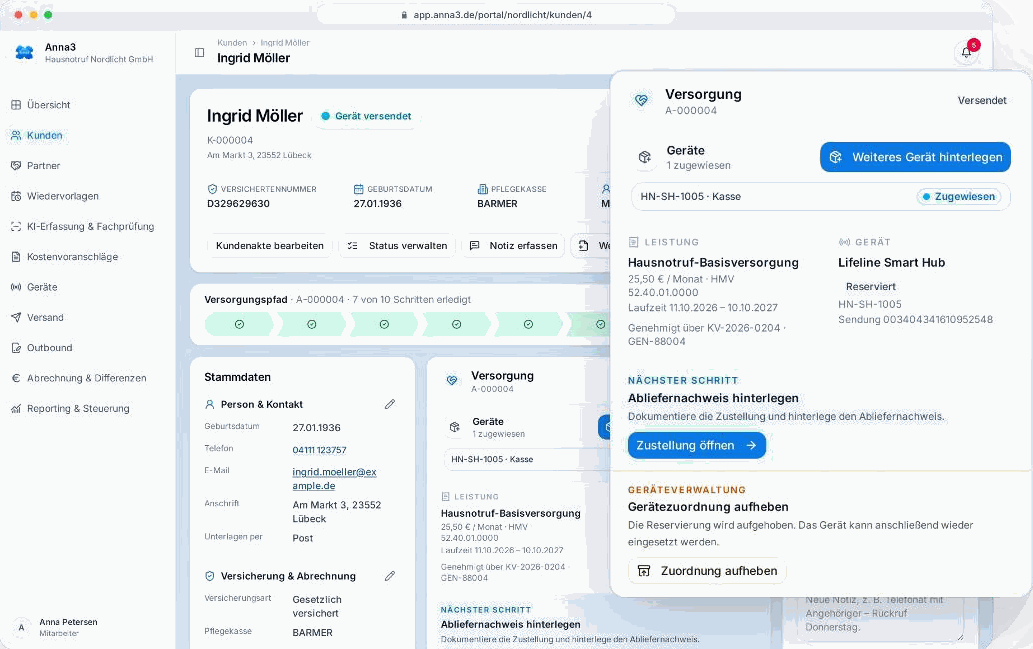Select the HN-SH-1005 · Kasse device row in popup
Image resolution: width=1033 pixels, height=649 pixels.
coord(820,196)
